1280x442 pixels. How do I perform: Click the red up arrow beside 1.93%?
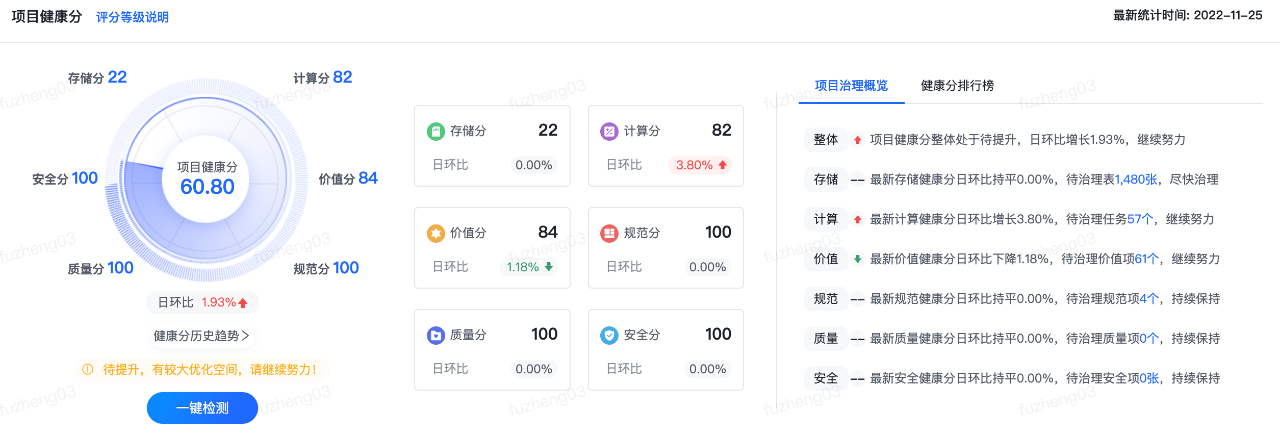click(242, 302)
